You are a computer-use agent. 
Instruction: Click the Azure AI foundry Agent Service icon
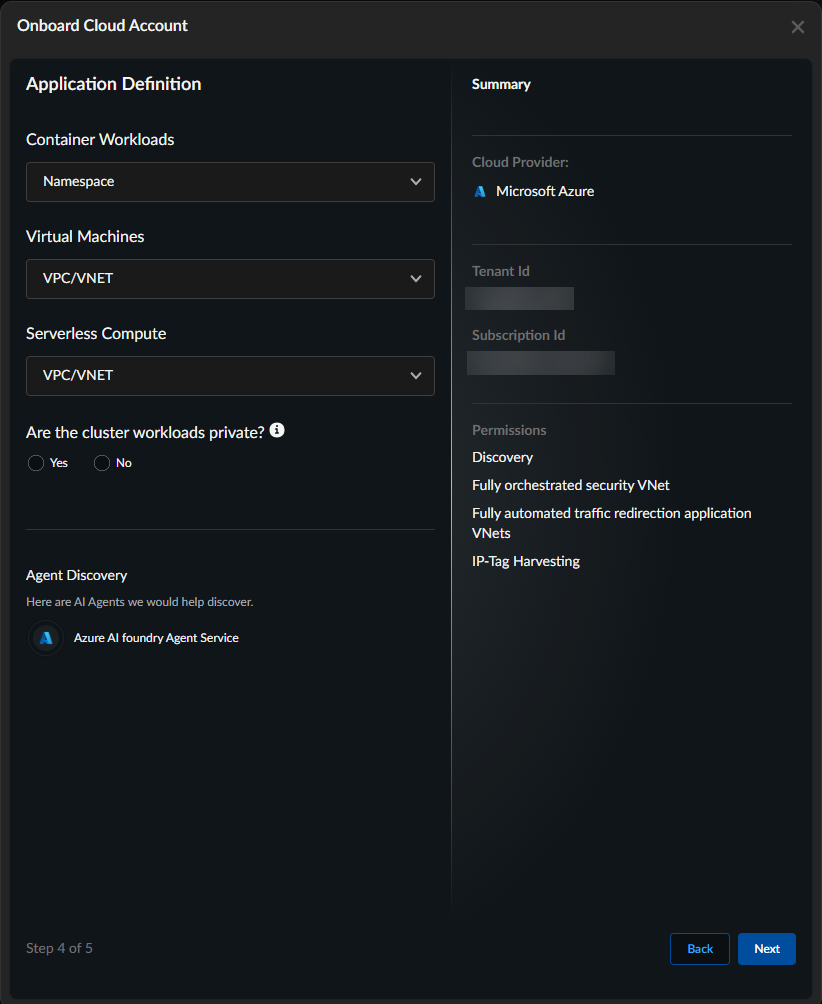pos(46,637)
